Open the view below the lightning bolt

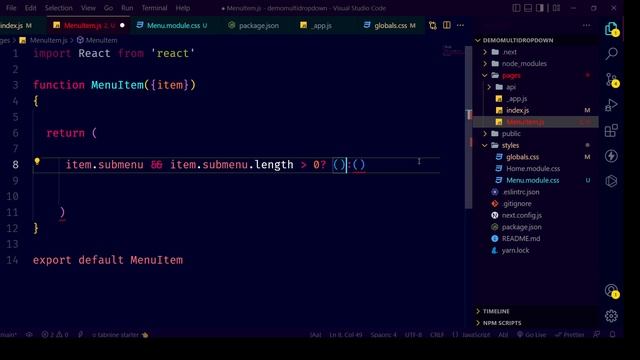click(x=611, y=181)
